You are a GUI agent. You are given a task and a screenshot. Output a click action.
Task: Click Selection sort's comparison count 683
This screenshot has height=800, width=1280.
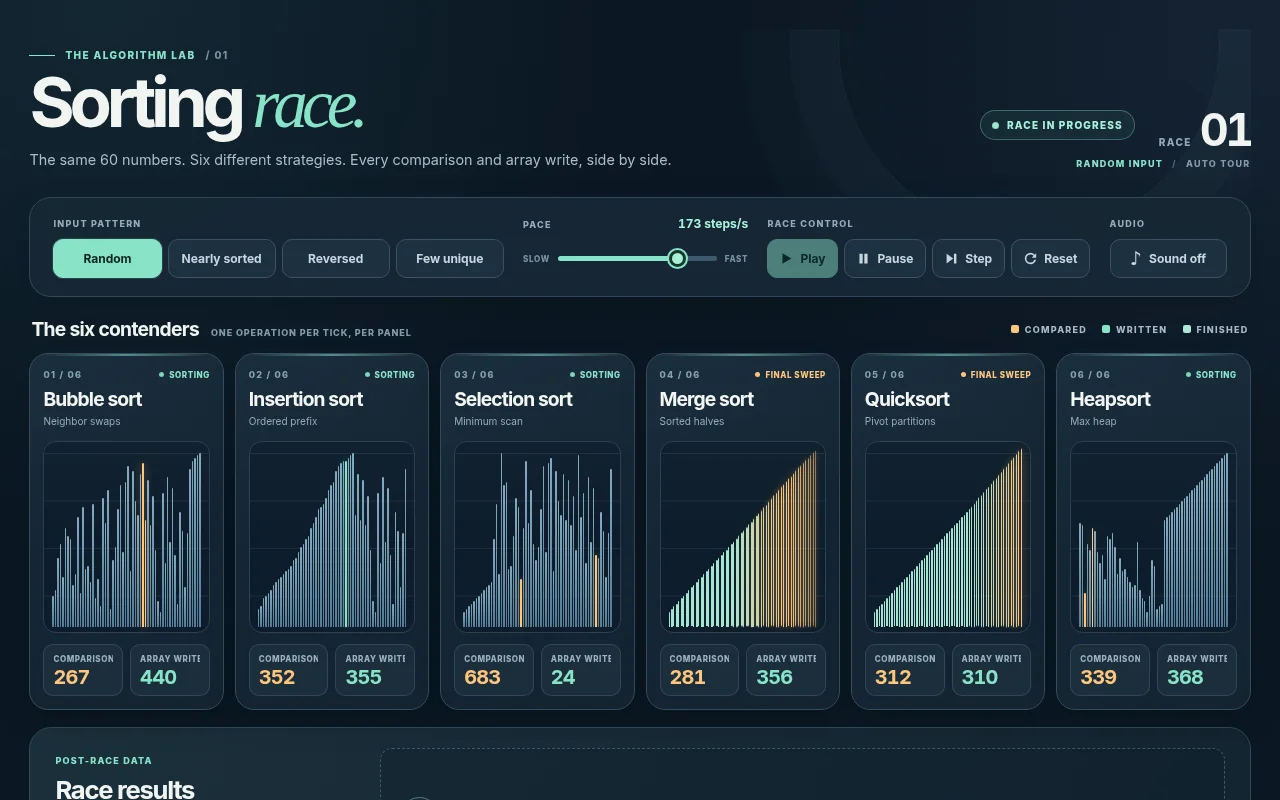coord(483,677)
